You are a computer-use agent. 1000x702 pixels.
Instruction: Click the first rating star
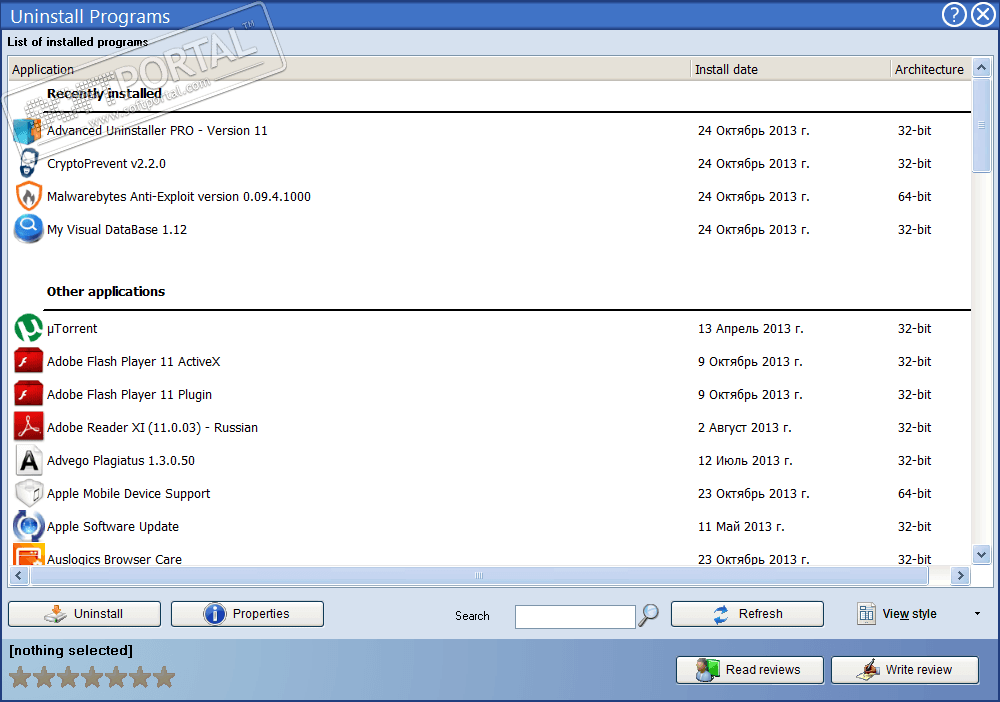(20, 677)
